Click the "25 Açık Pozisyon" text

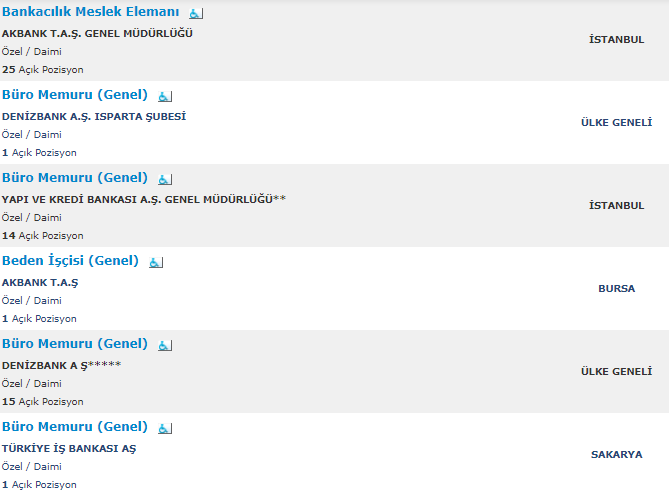(43, 70)
